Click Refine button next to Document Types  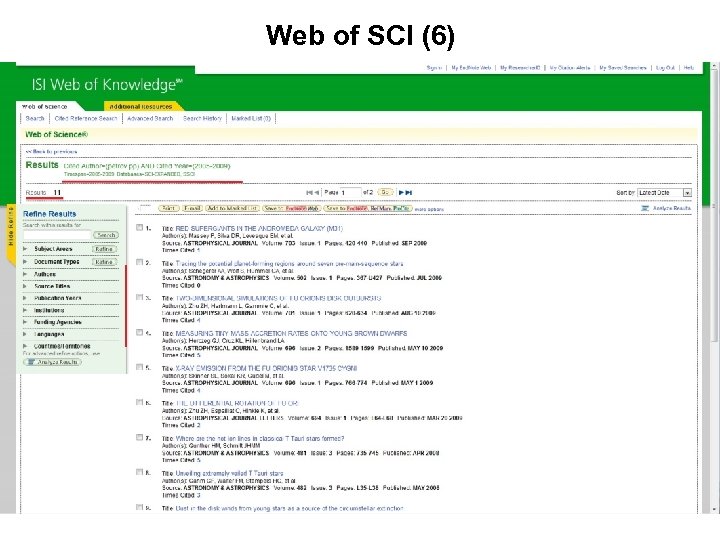point(104,262)
